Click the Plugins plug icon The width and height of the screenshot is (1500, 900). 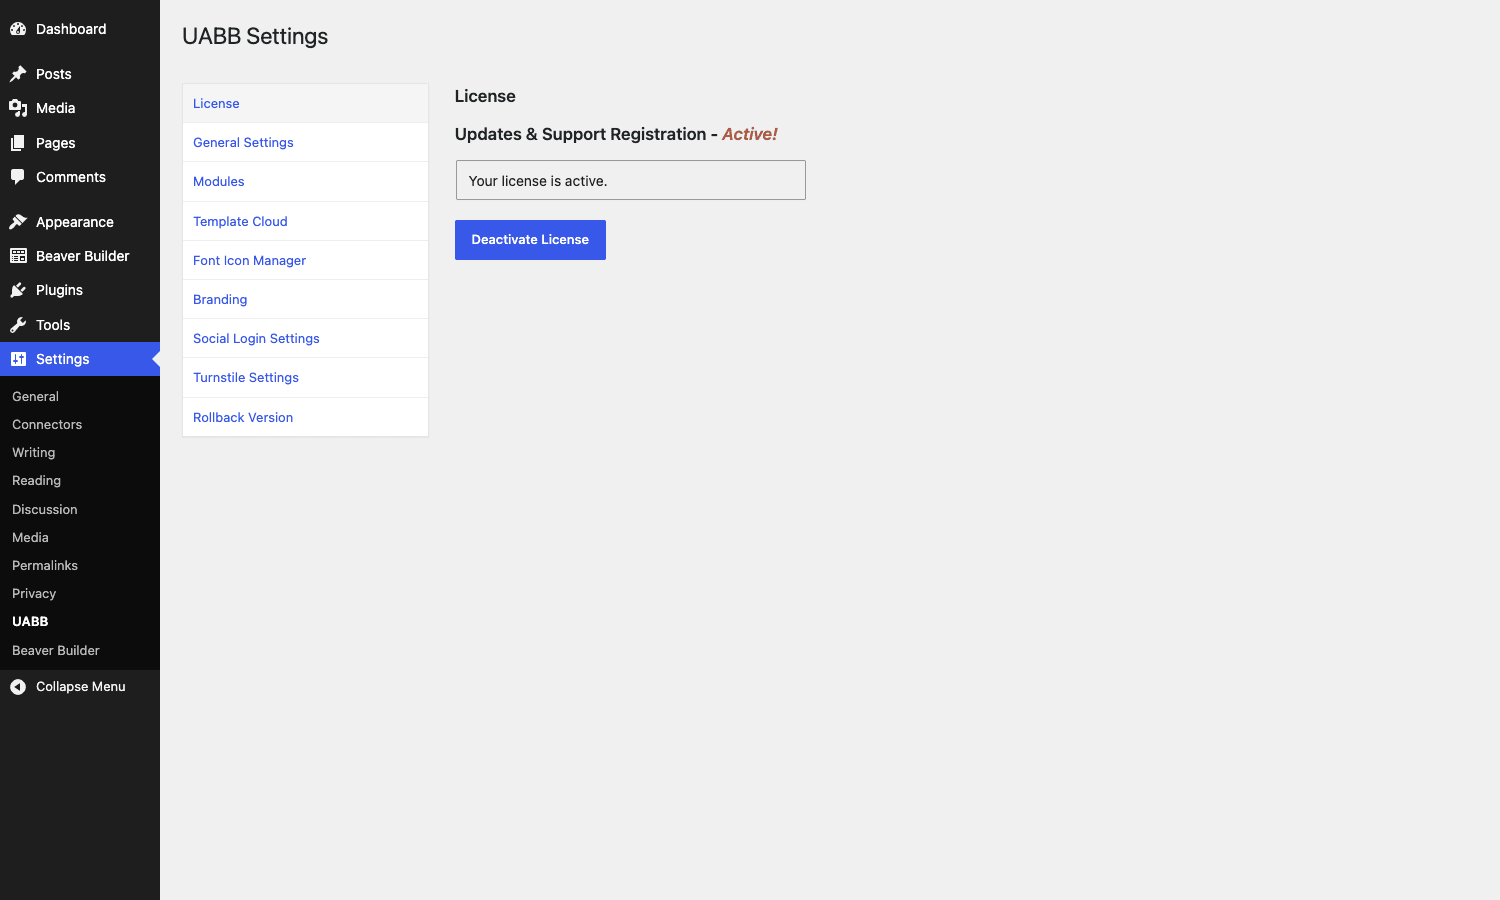click(18, 290)
